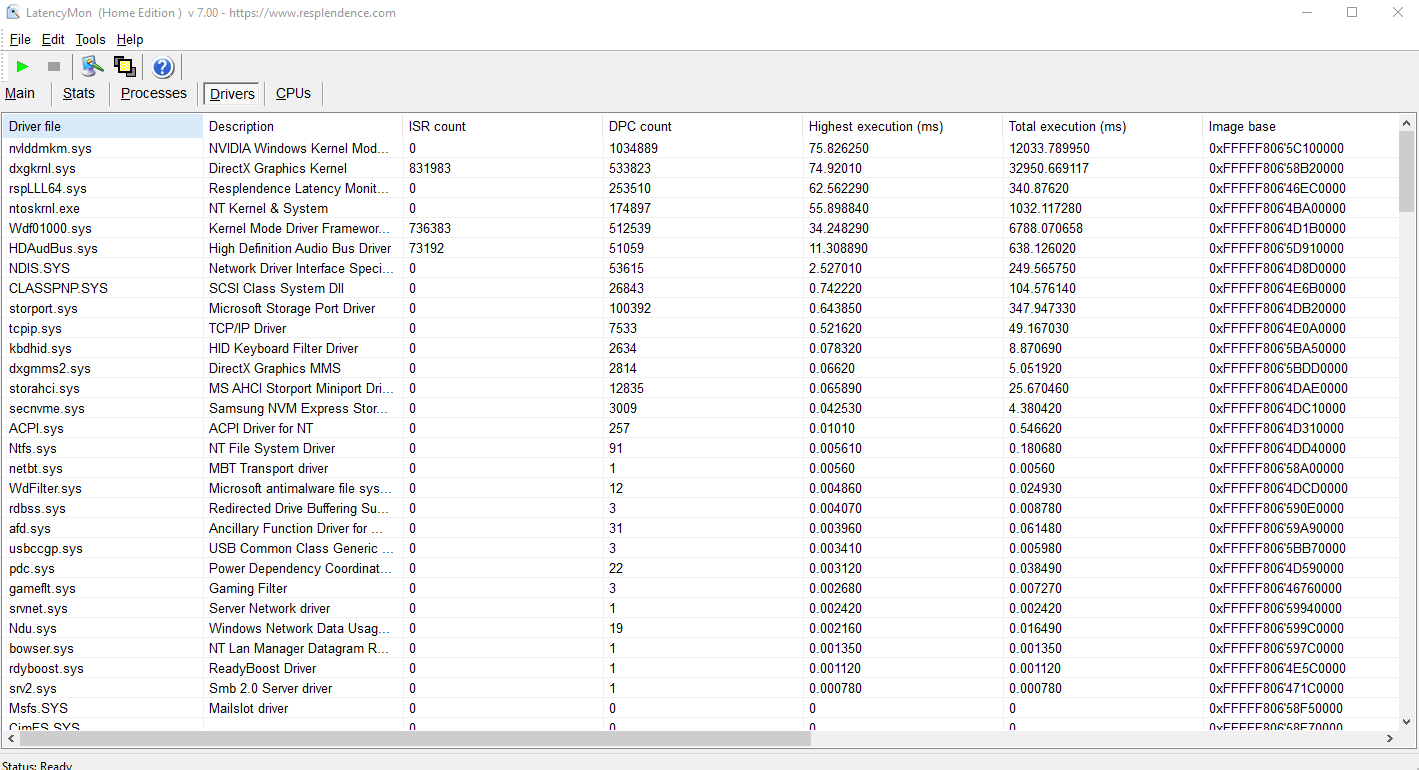Sort by Highest execution (ms) header
This screenshot has width=1419, height=770.
click(903, 126)
